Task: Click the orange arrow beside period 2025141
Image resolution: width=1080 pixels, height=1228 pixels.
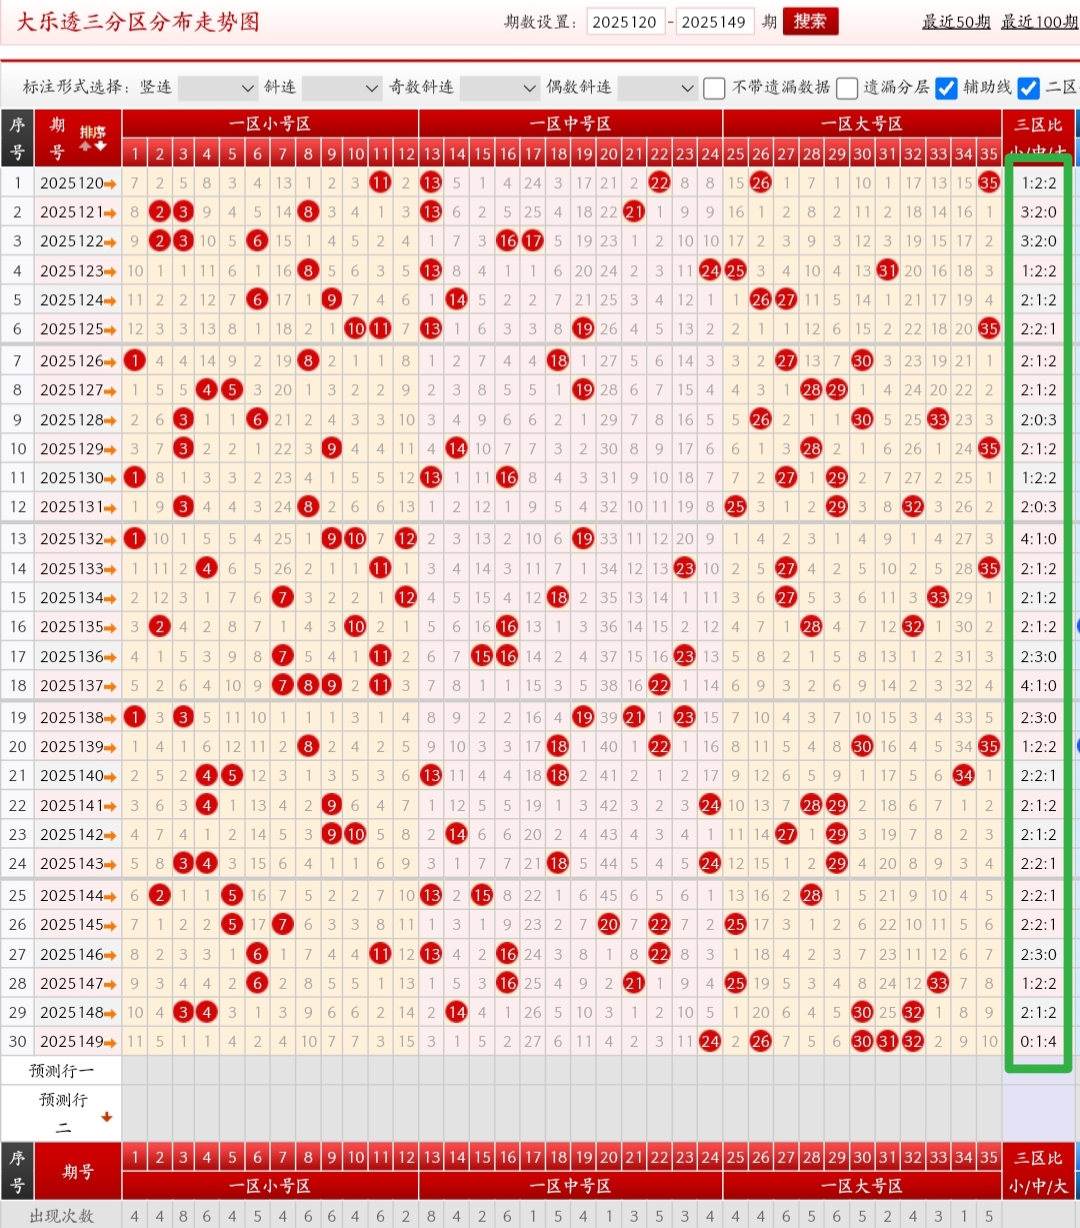Action: [x=111, y=806]
